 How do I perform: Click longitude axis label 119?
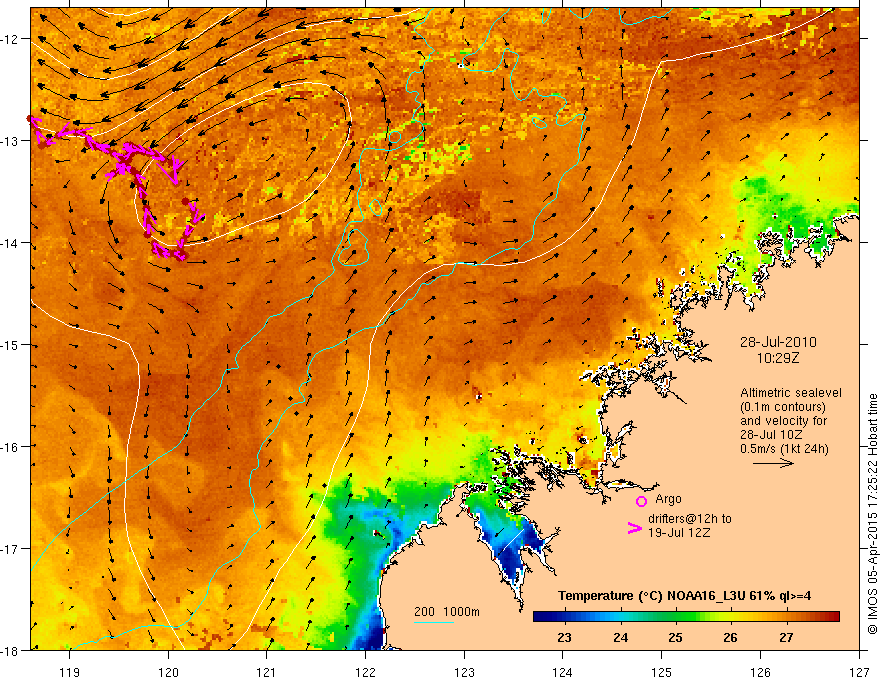coord(70,672)
